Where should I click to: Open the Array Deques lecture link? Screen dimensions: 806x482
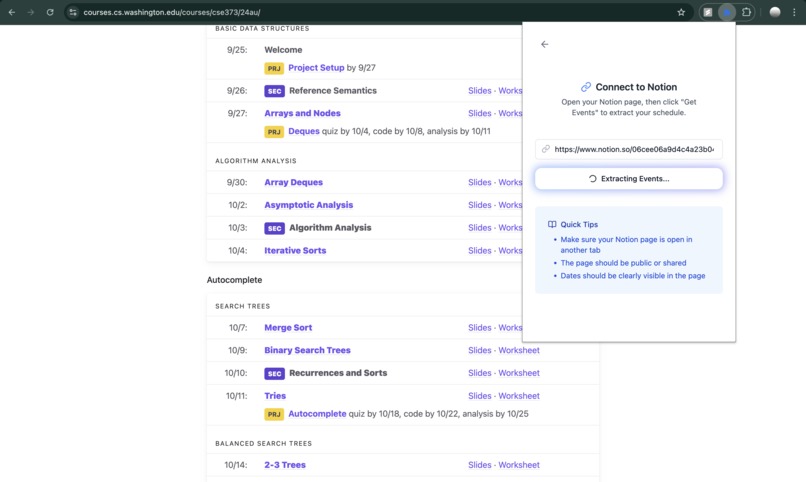(294, 182)
